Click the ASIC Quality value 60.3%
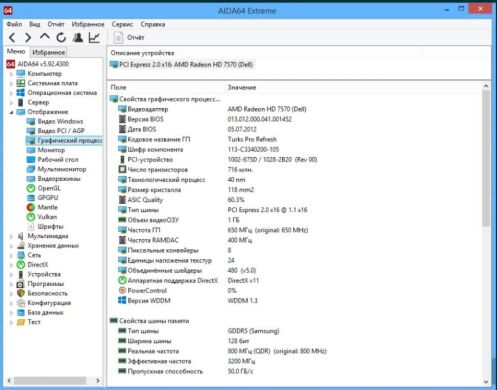 tap(236, 200)
